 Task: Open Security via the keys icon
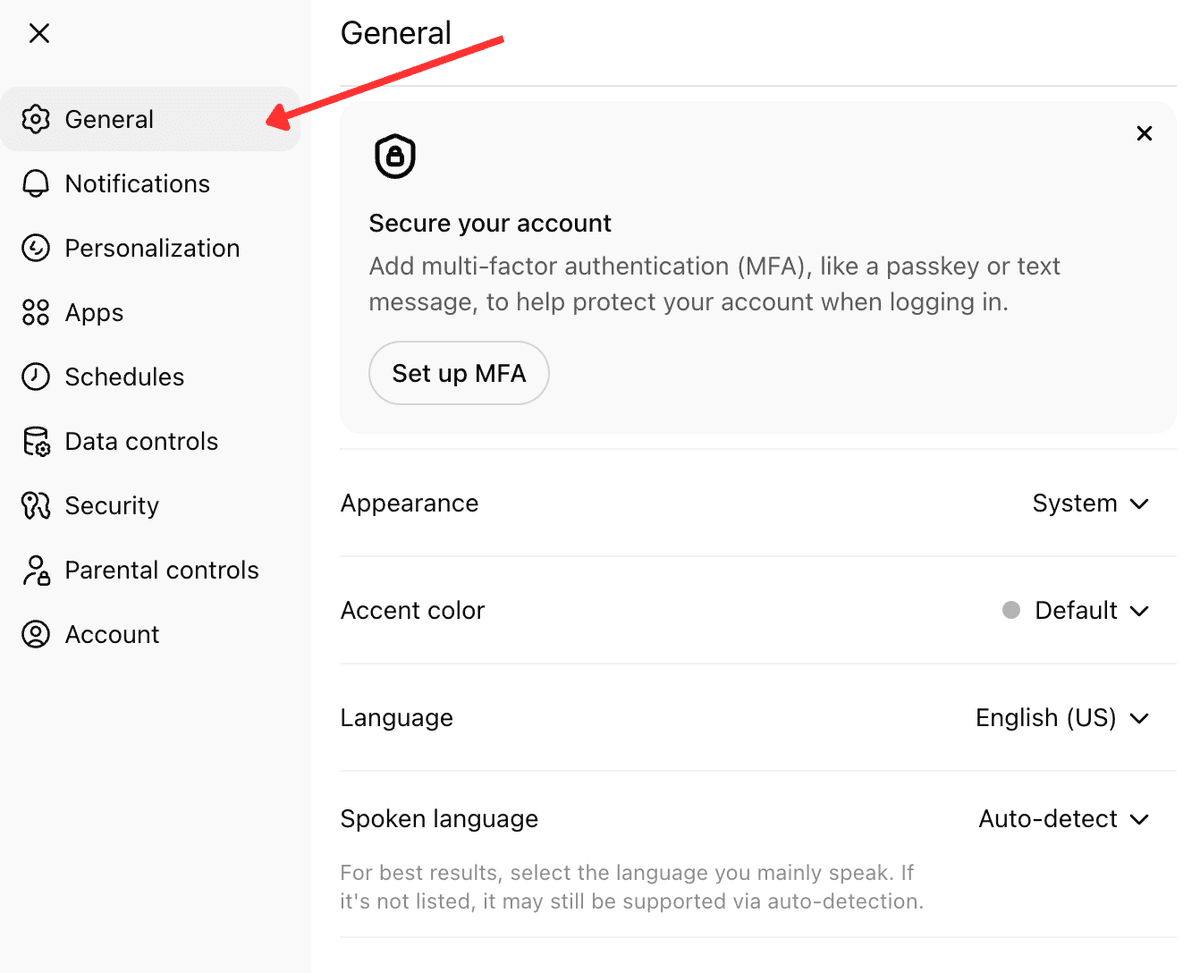36,505
